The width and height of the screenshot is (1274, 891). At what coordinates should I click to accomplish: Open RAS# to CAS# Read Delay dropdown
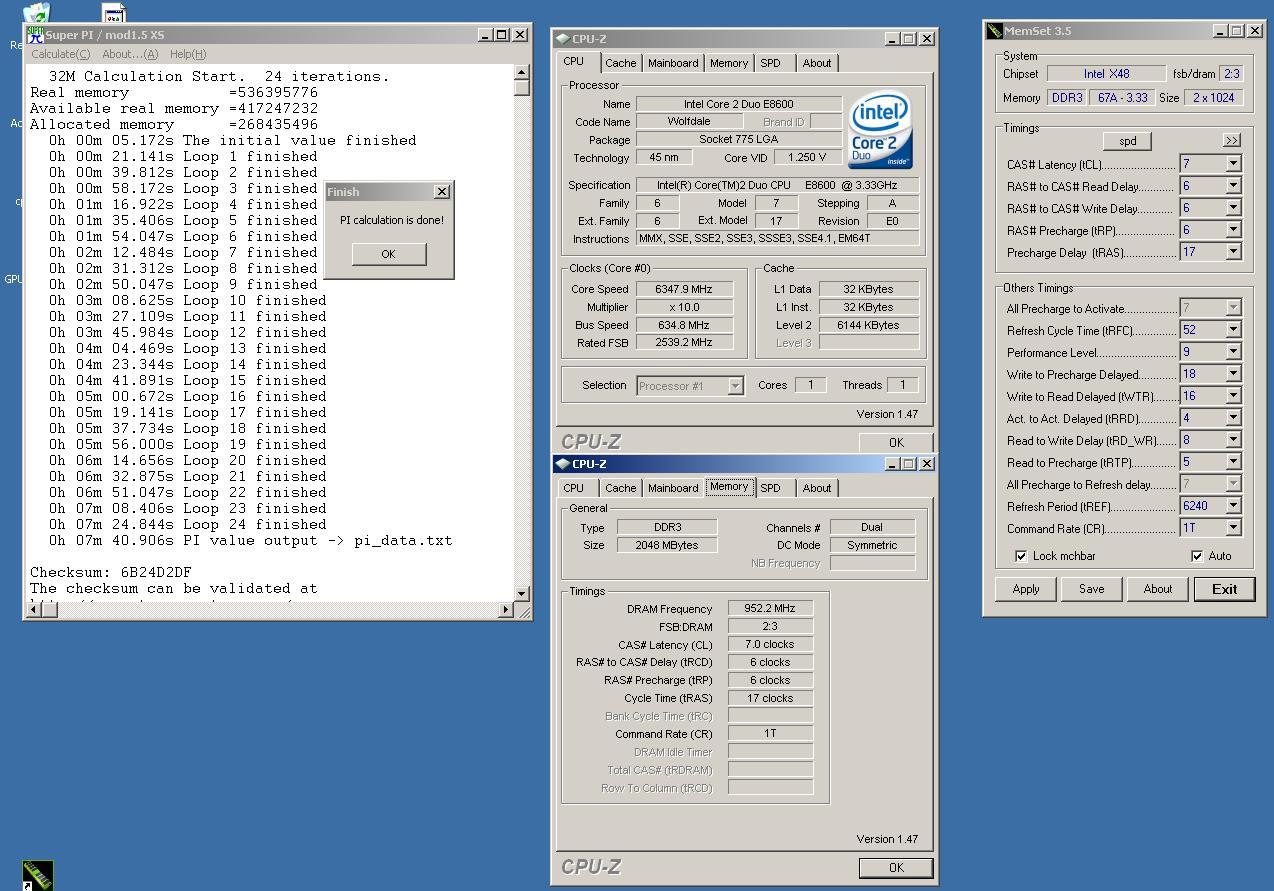click(x=1233, y=186)
